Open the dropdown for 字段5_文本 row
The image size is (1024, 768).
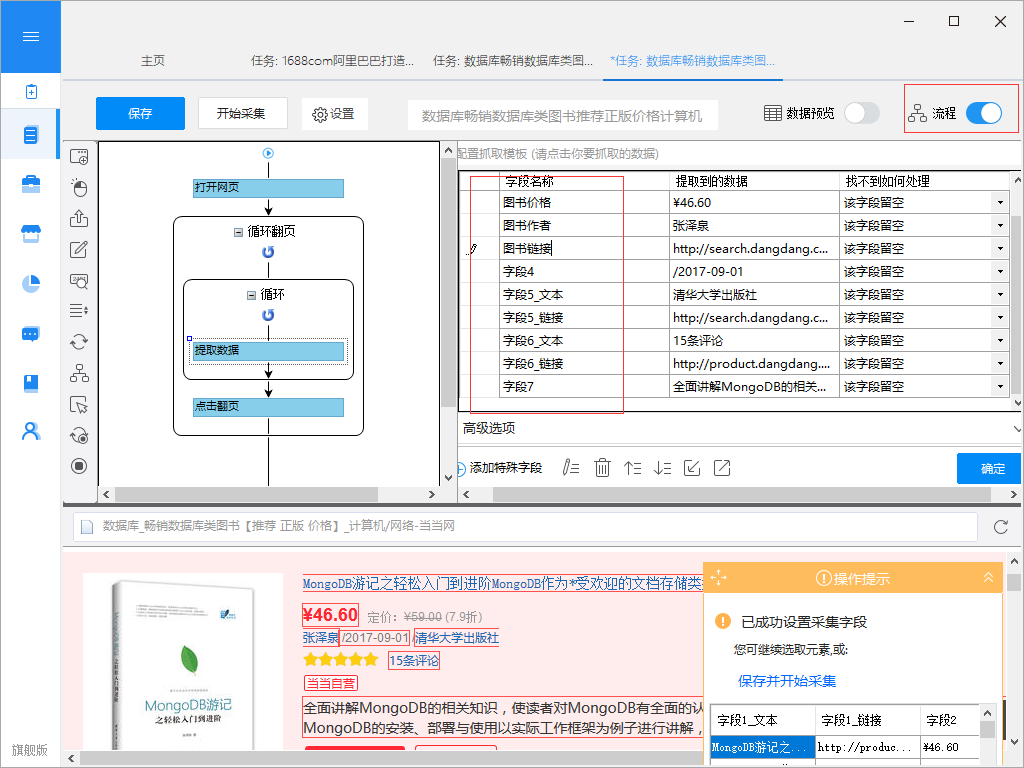click(x=1000, y=295)
